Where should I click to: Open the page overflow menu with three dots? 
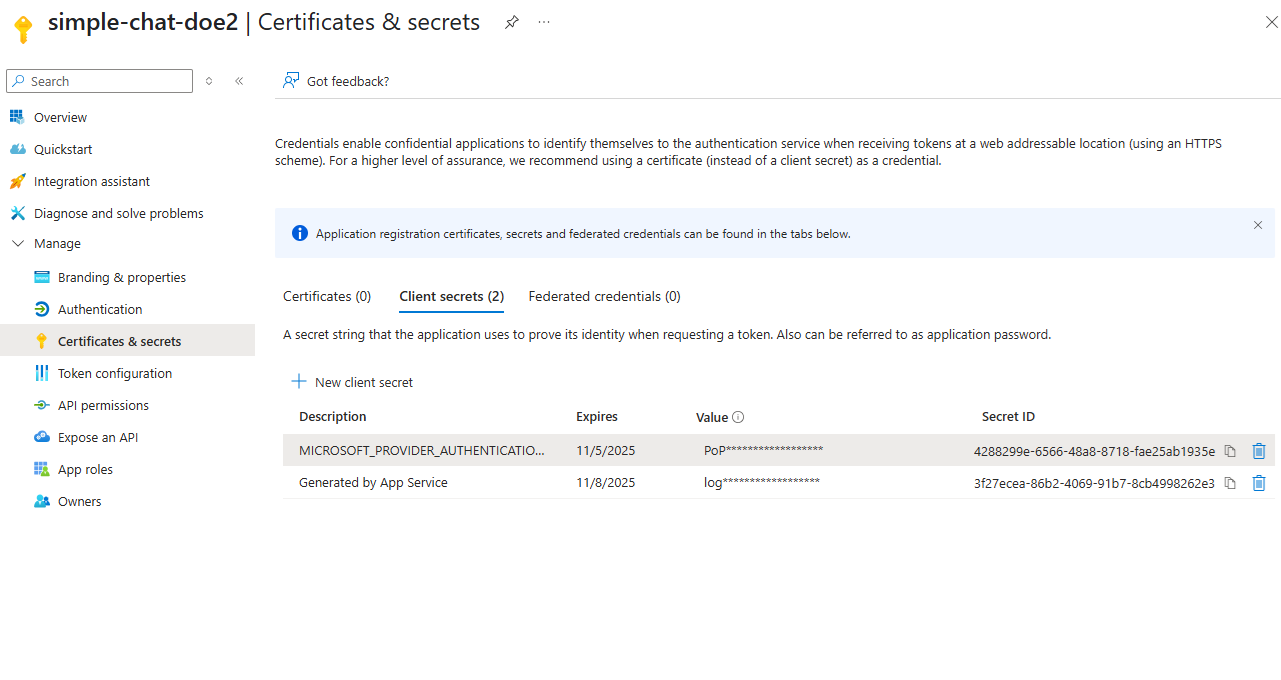tap(543, 21)
